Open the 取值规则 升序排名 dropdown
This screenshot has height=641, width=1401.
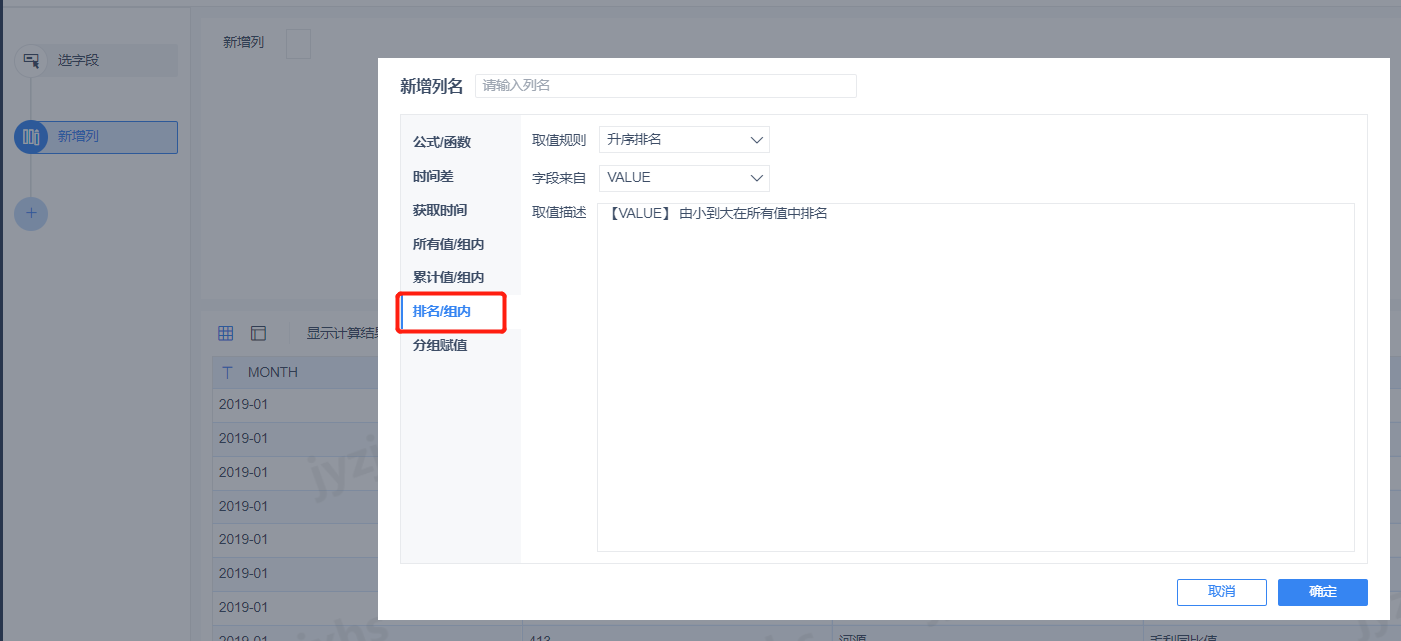684,140
